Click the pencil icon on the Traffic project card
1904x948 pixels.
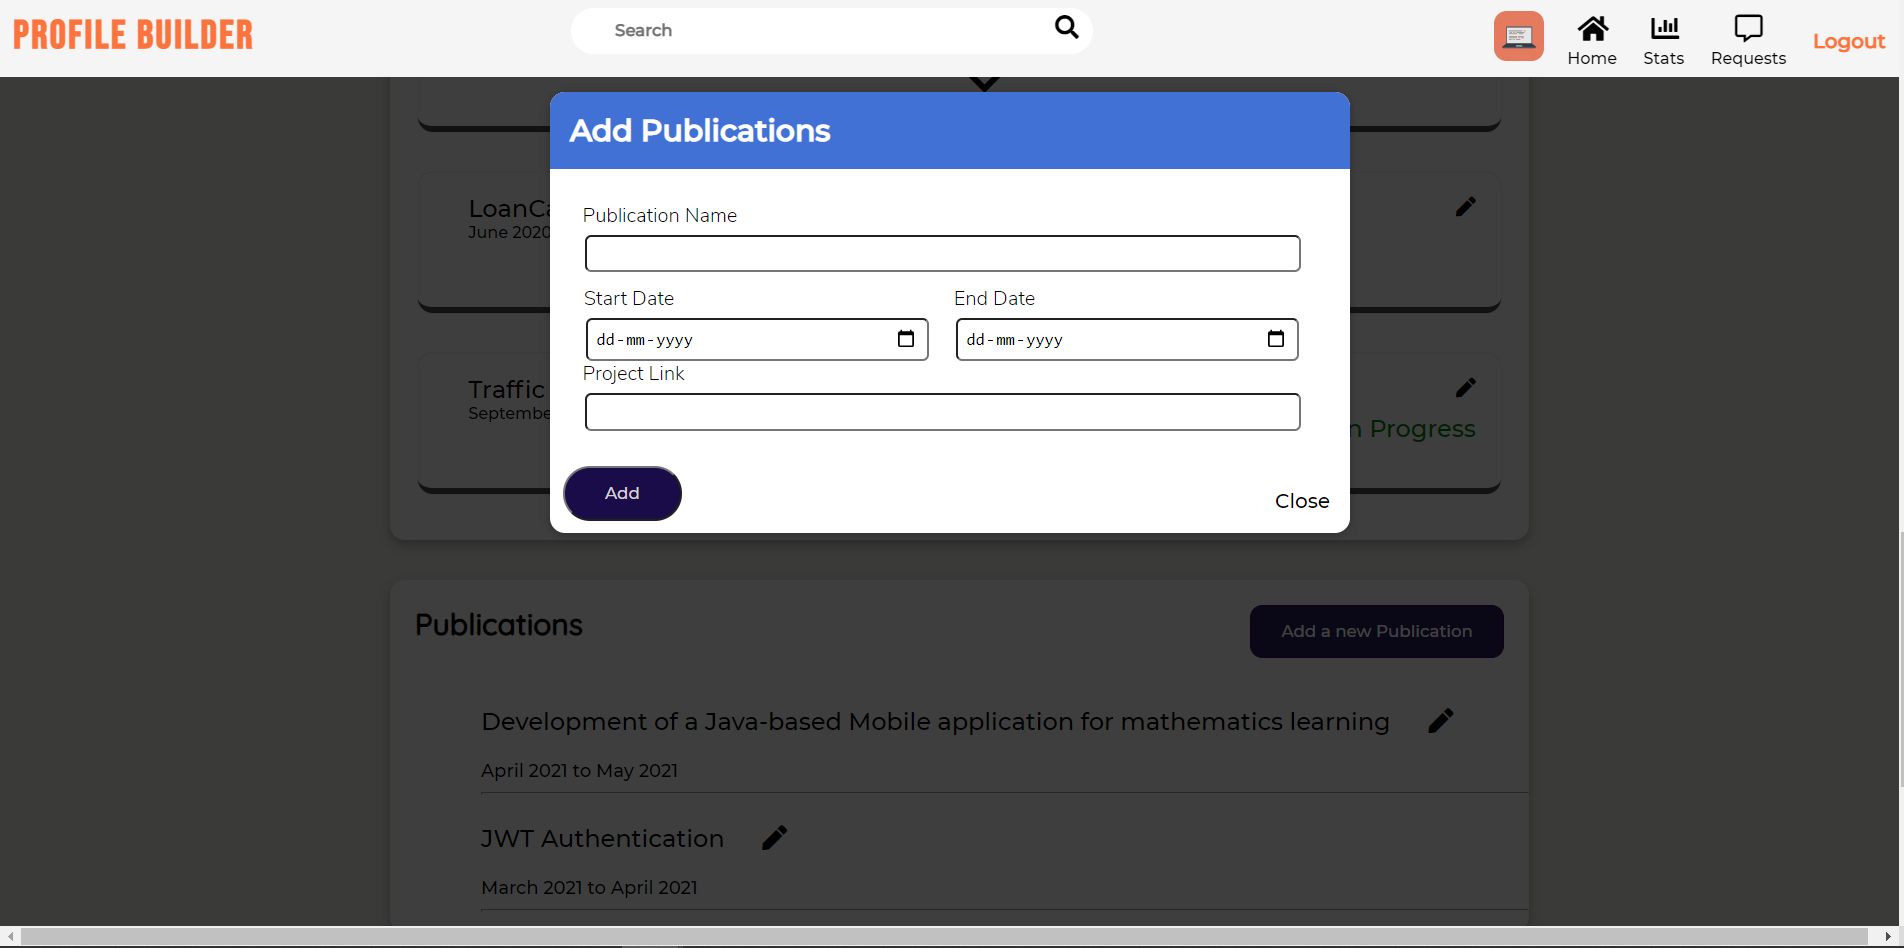[1466, 387]
